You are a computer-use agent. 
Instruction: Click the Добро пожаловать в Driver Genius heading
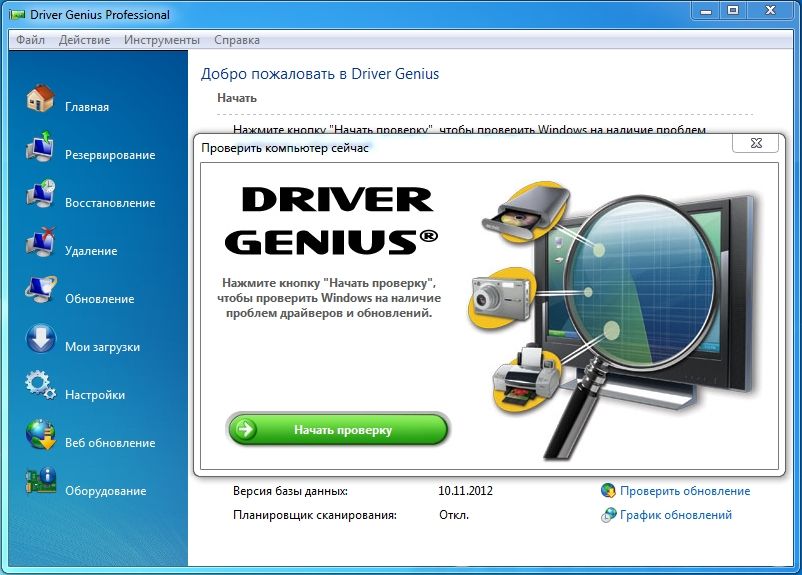320,74
